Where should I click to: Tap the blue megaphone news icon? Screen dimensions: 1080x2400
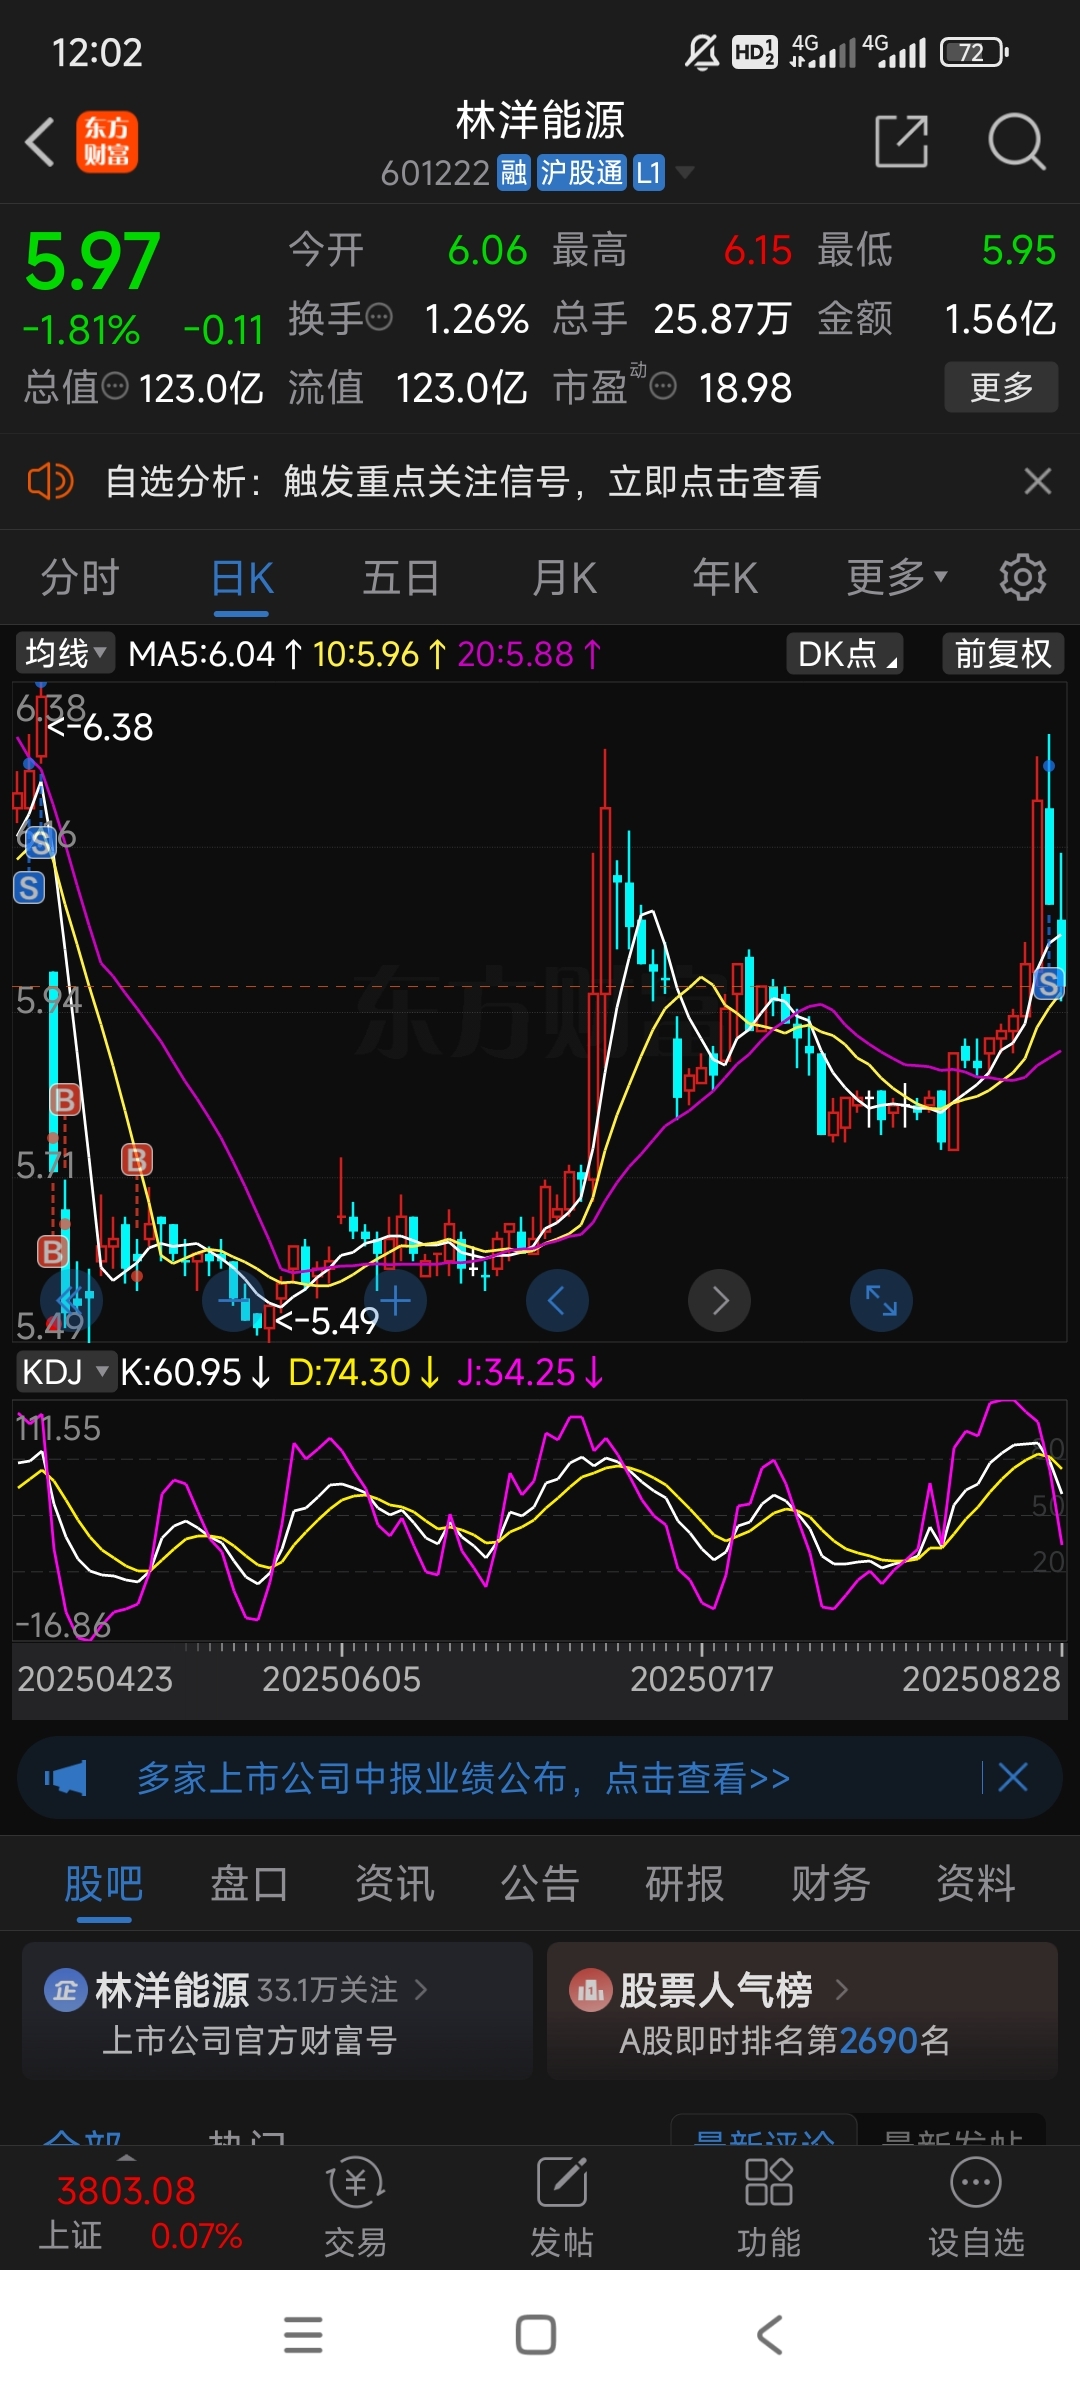click(66, 1778)
